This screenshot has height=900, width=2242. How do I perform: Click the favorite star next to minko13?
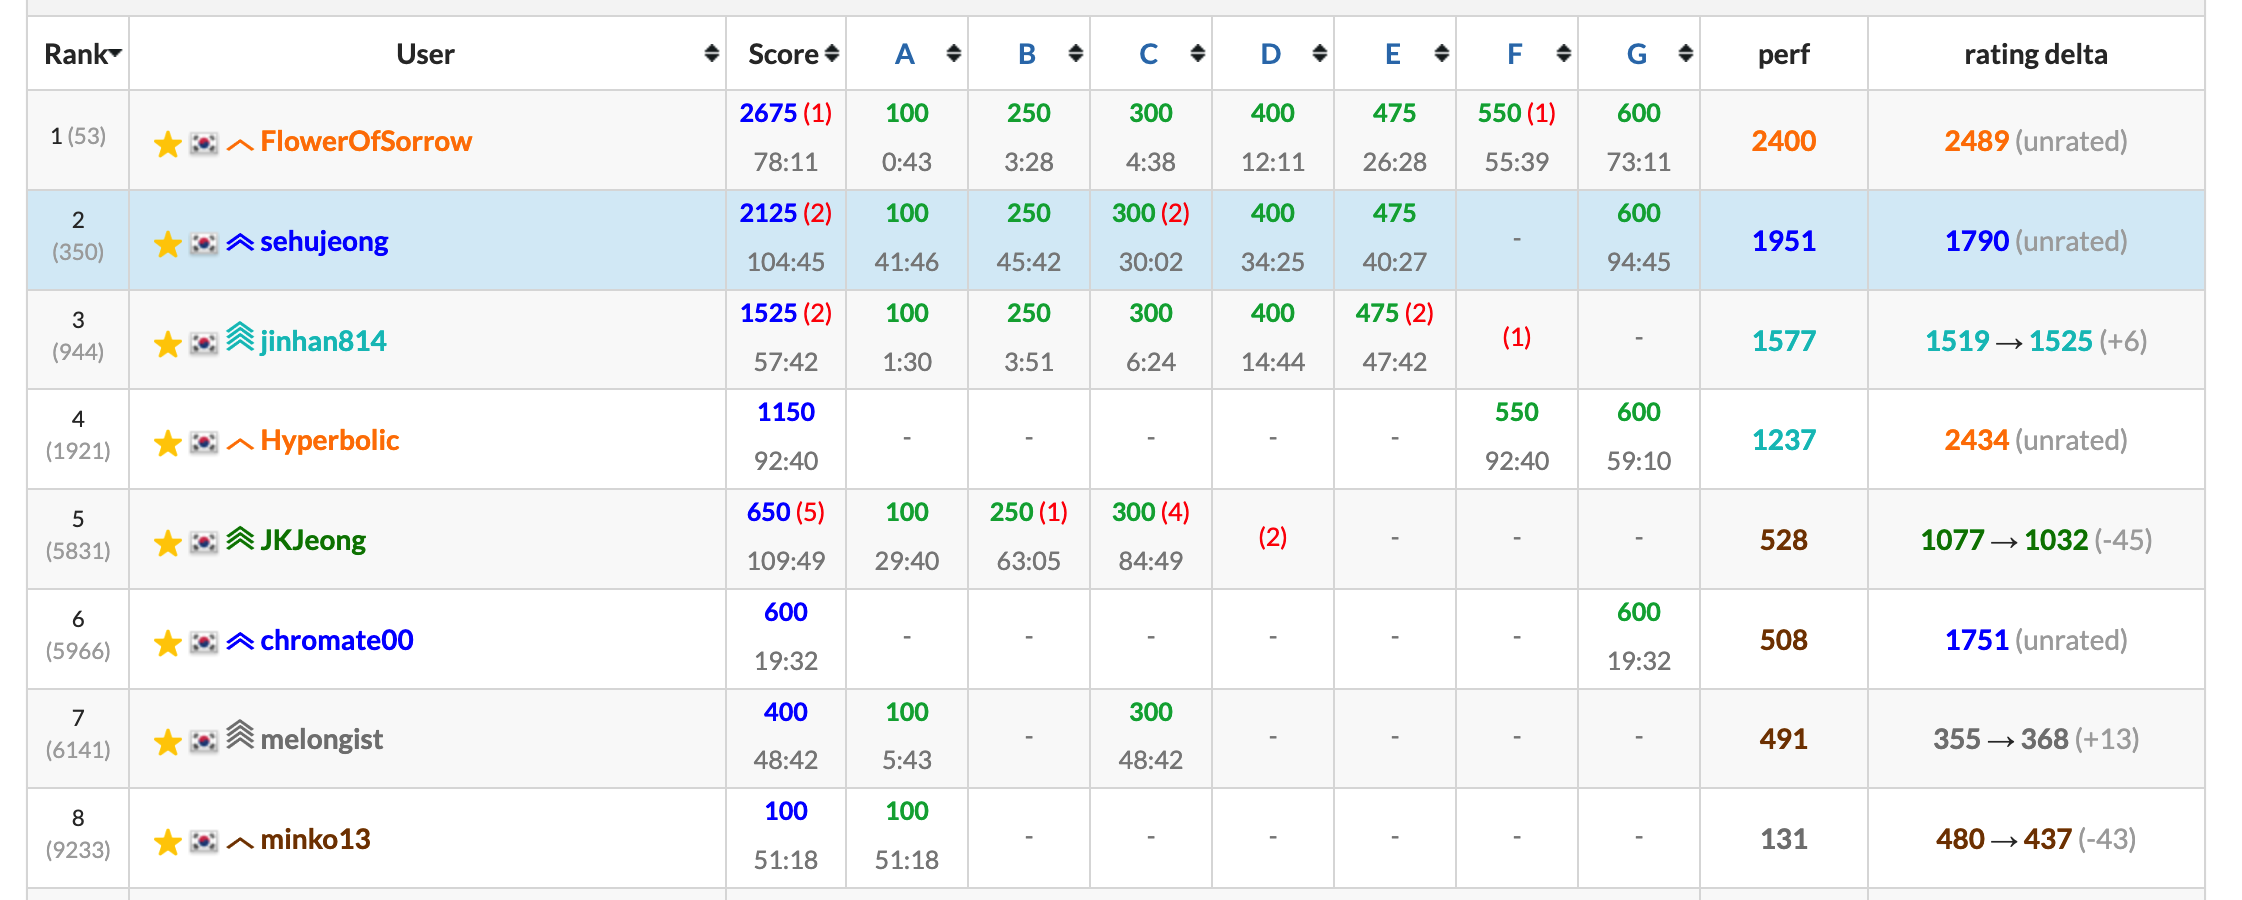[x=168, y=842]
